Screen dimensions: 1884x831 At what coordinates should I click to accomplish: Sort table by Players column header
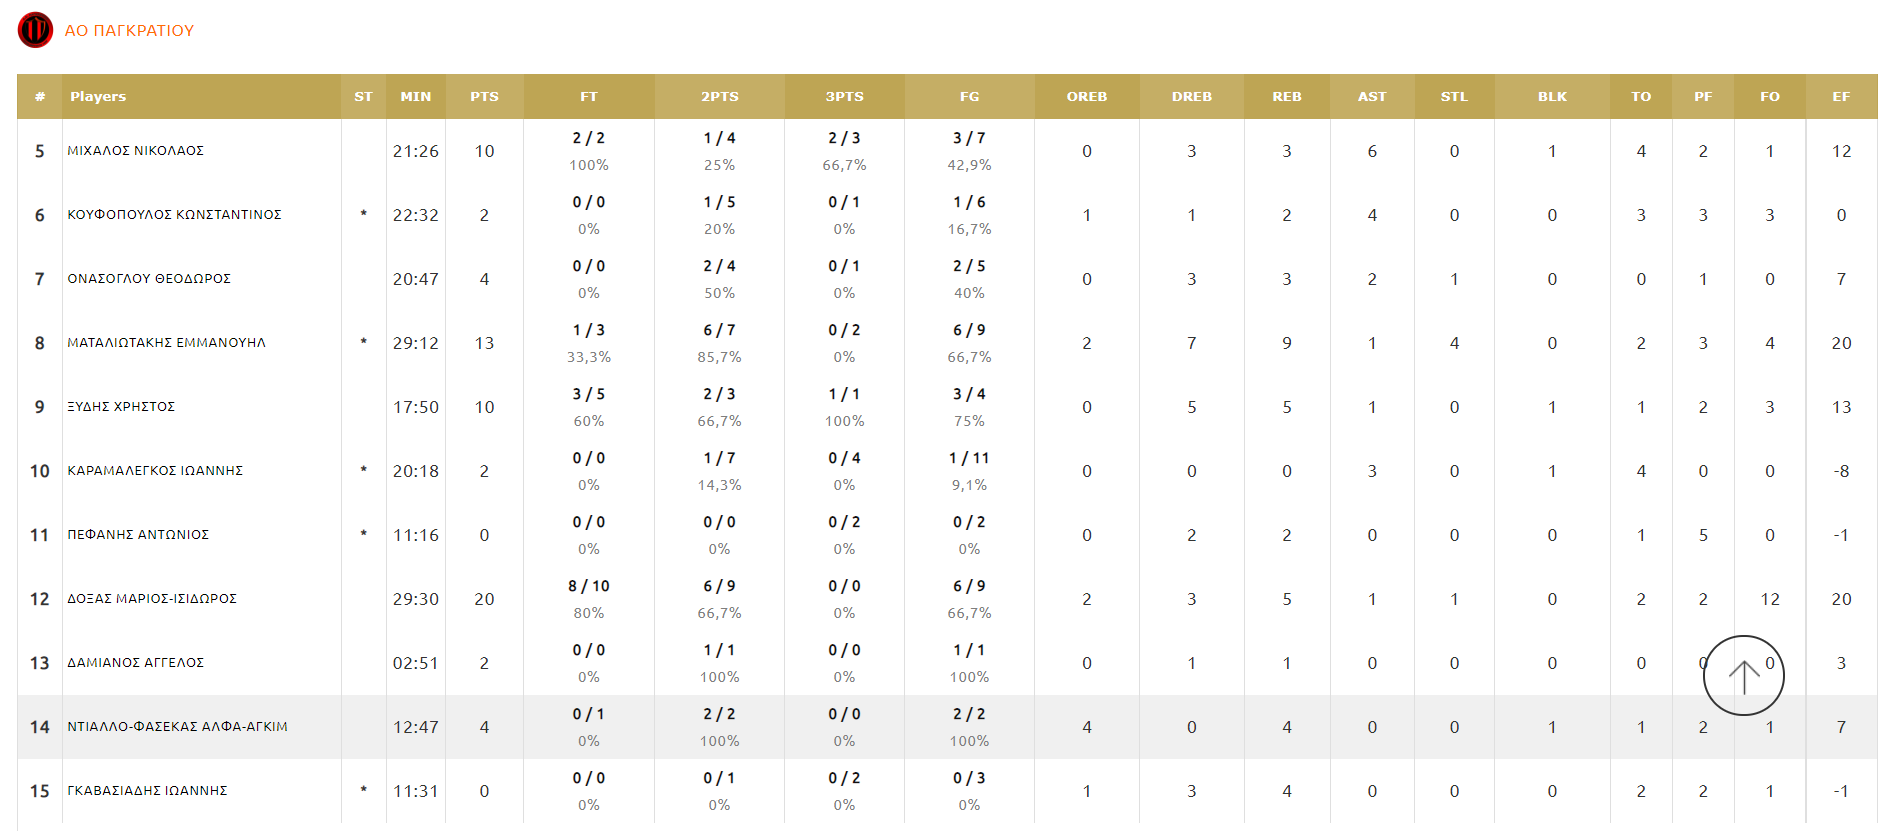(x=98, y=97)
